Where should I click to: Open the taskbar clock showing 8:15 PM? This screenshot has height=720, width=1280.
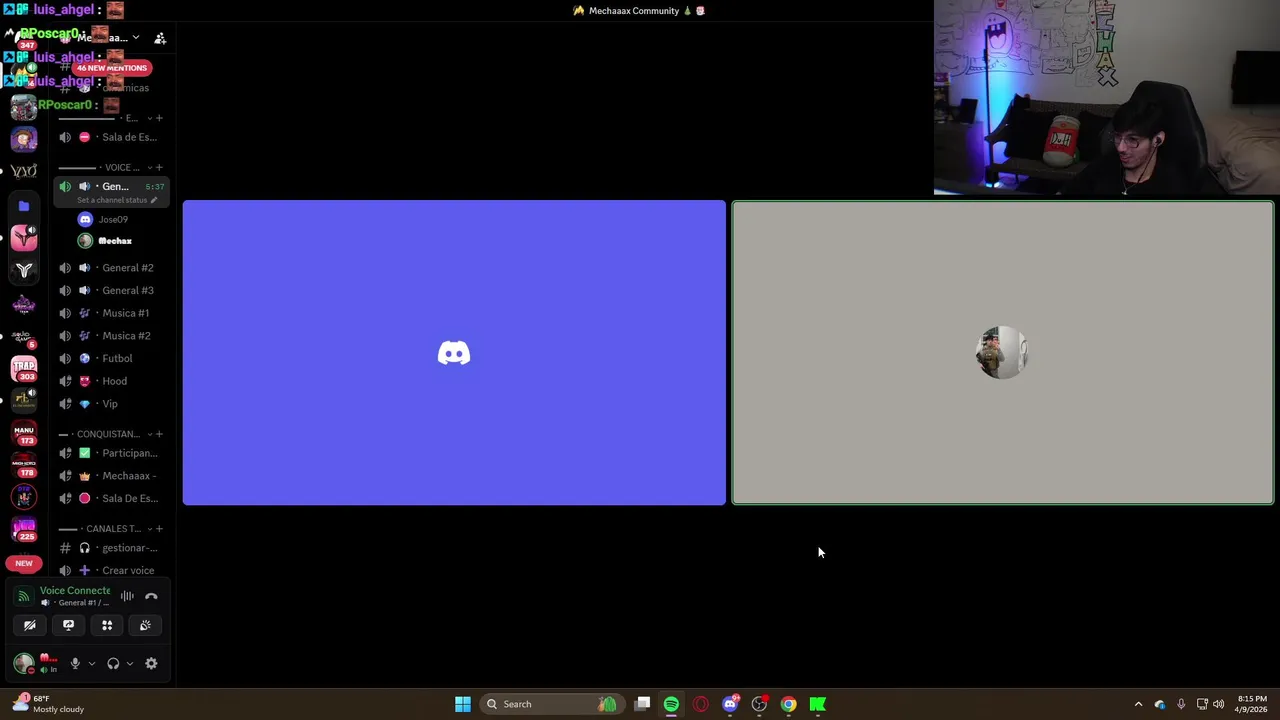1252,704
